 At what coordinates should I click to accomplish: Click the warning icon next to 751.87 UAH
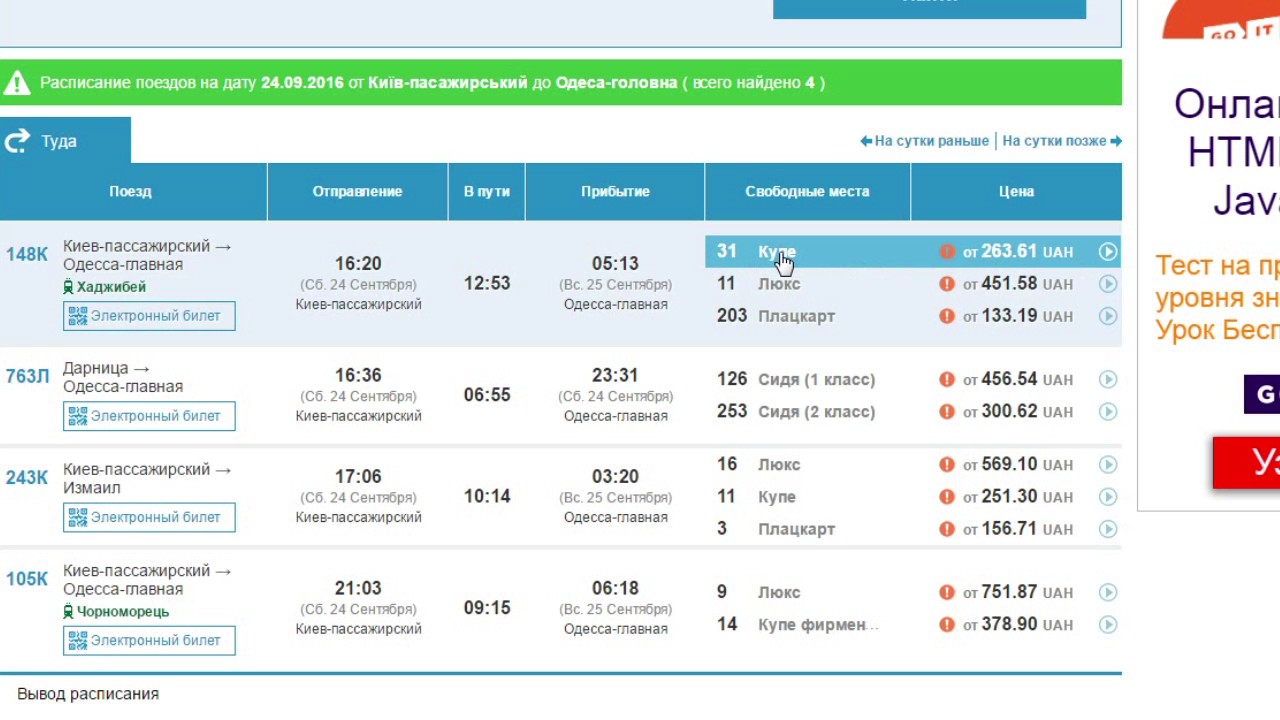click(947, 592)
